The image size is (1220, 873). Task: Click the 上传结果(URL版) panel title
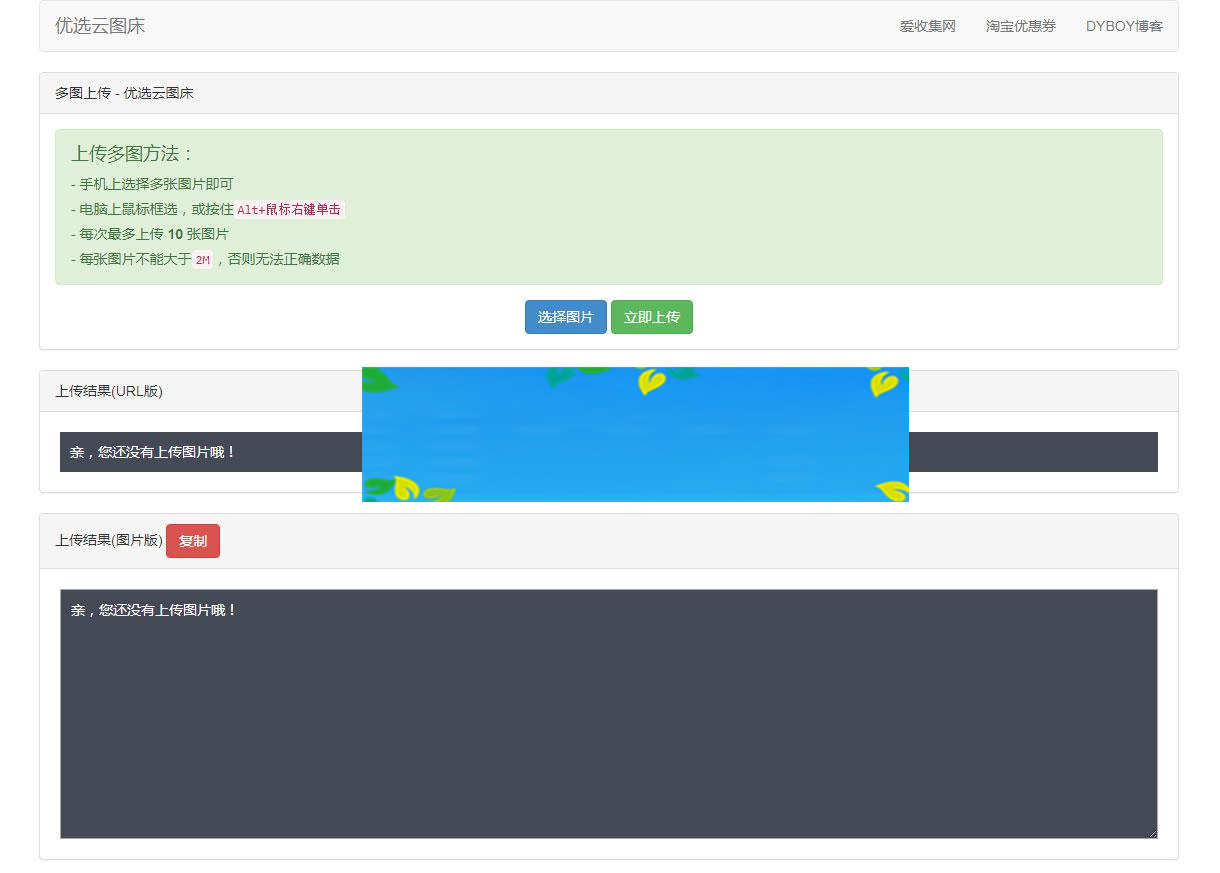[x=109, y=391]
